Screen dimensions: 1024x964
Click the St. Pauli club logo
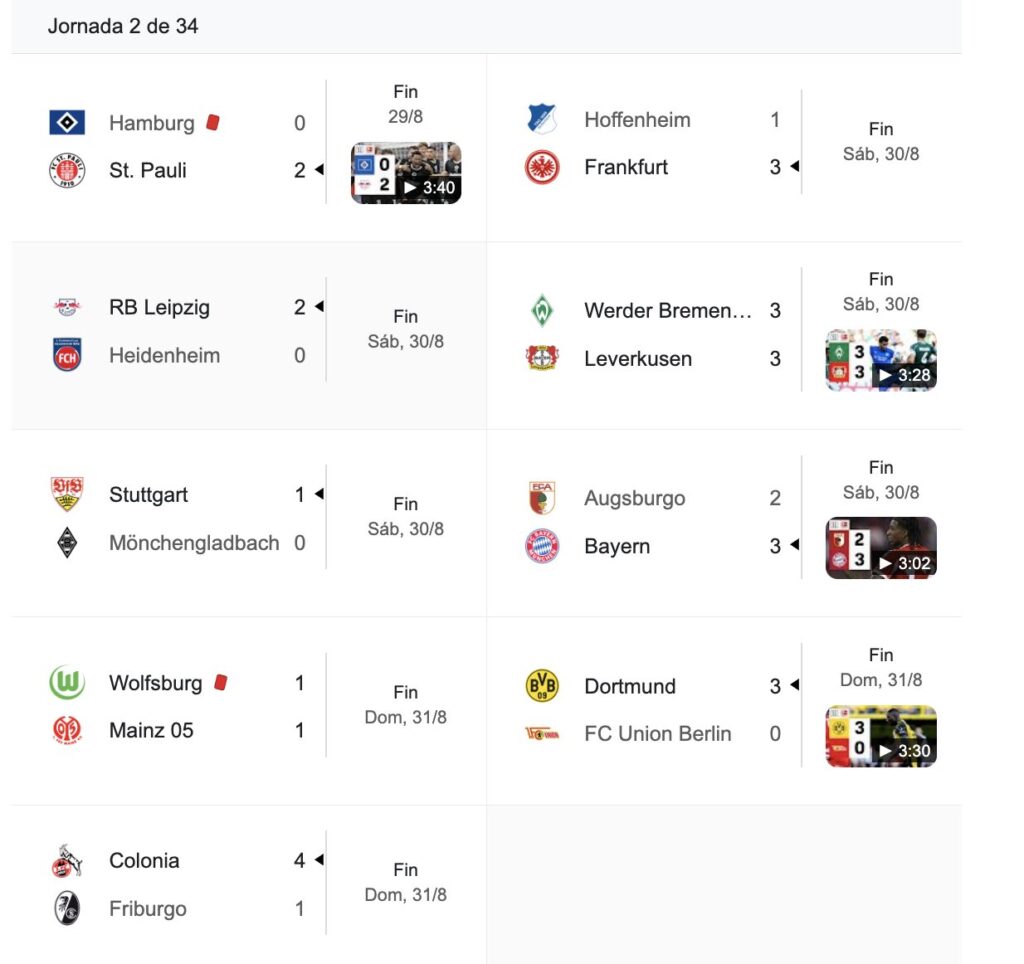[x=67, y=171]
